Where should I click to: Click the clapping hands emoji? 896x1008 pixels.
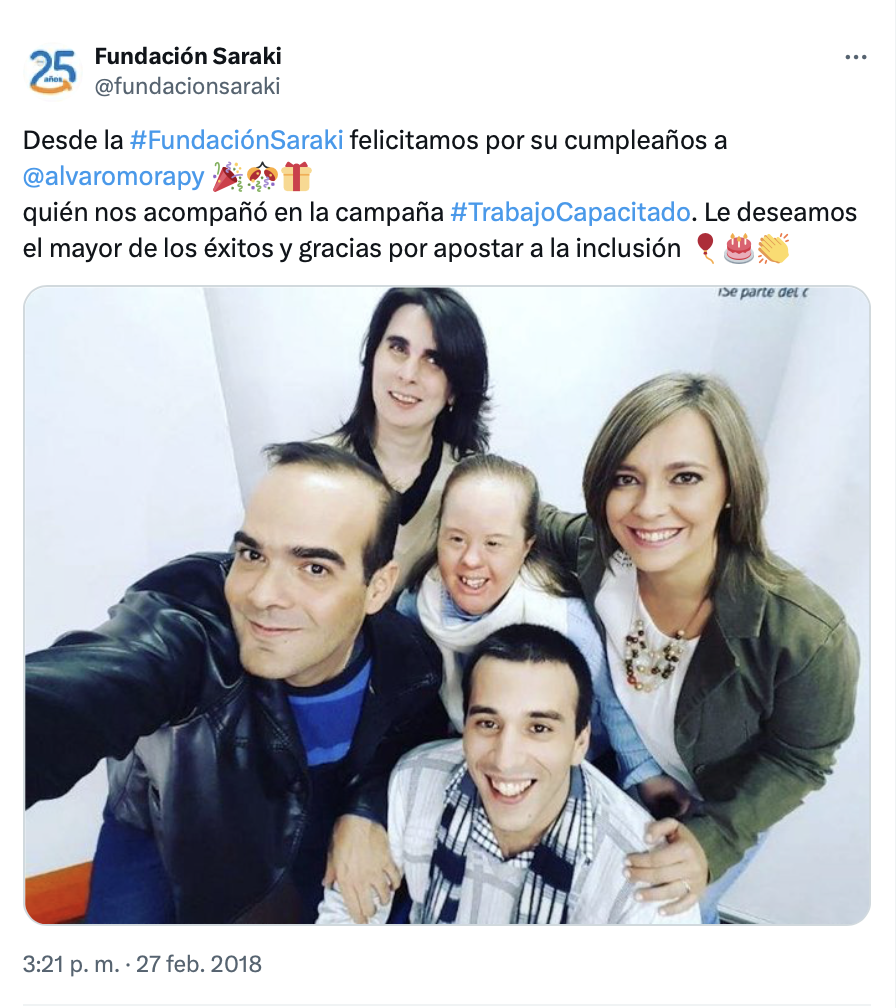tap(773, 249)
